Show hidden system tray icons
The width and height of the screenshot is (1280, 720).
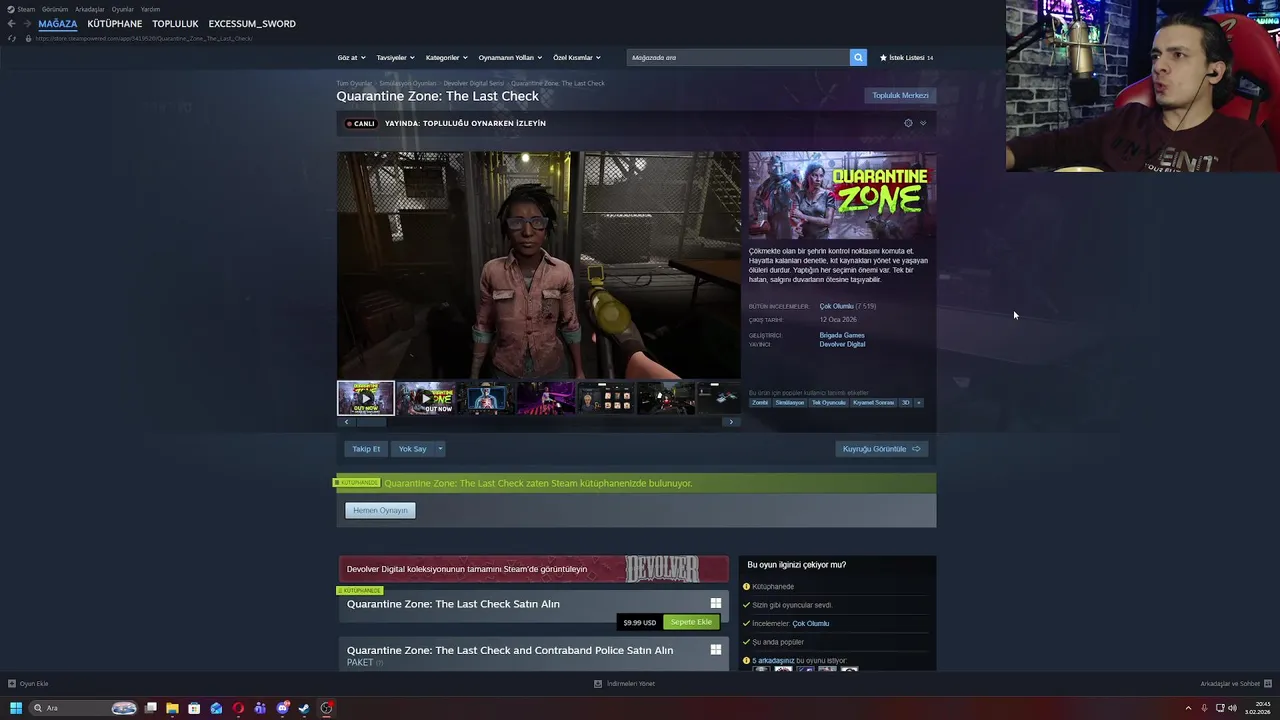(1188, 708)
